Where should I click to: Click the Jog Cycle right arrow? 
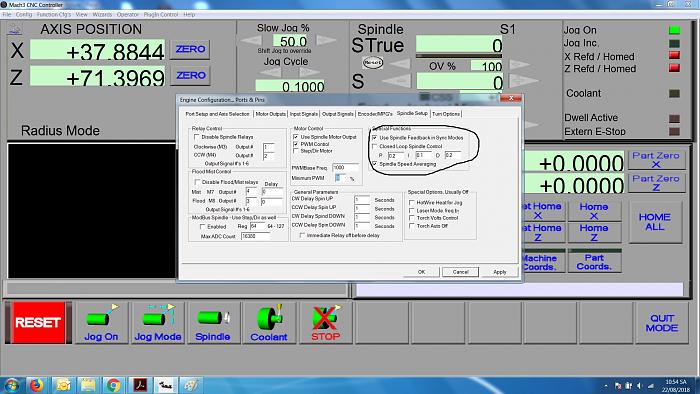click(x=309, y=72)
